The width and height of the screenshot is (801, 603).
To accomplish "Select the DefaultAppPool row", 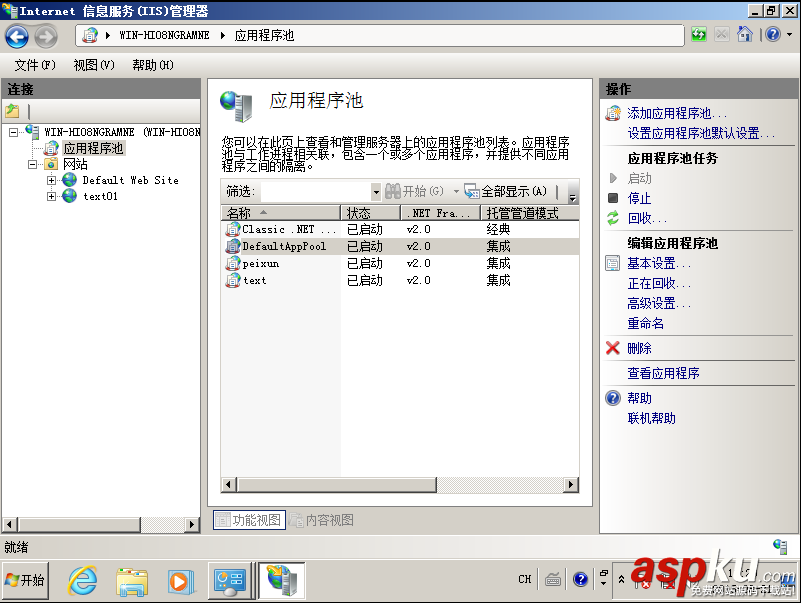I will tap(400, 246).
